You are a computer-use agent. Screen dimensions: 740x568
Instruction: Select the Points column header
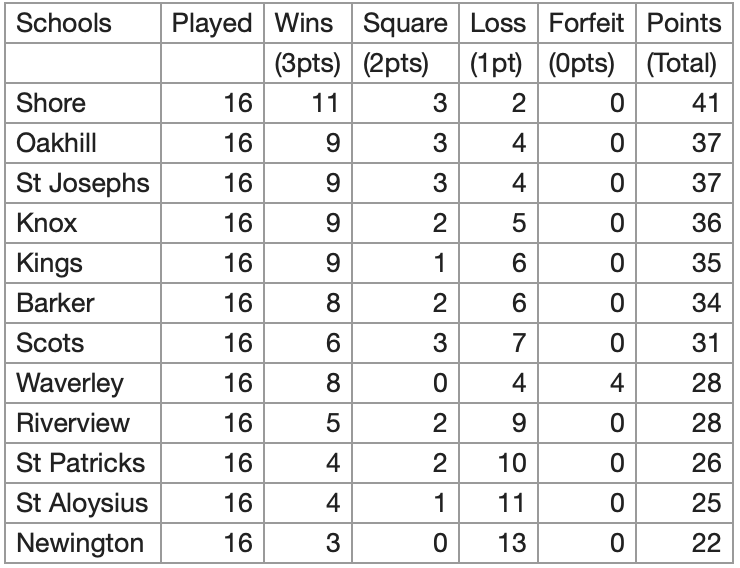[683, 24]
